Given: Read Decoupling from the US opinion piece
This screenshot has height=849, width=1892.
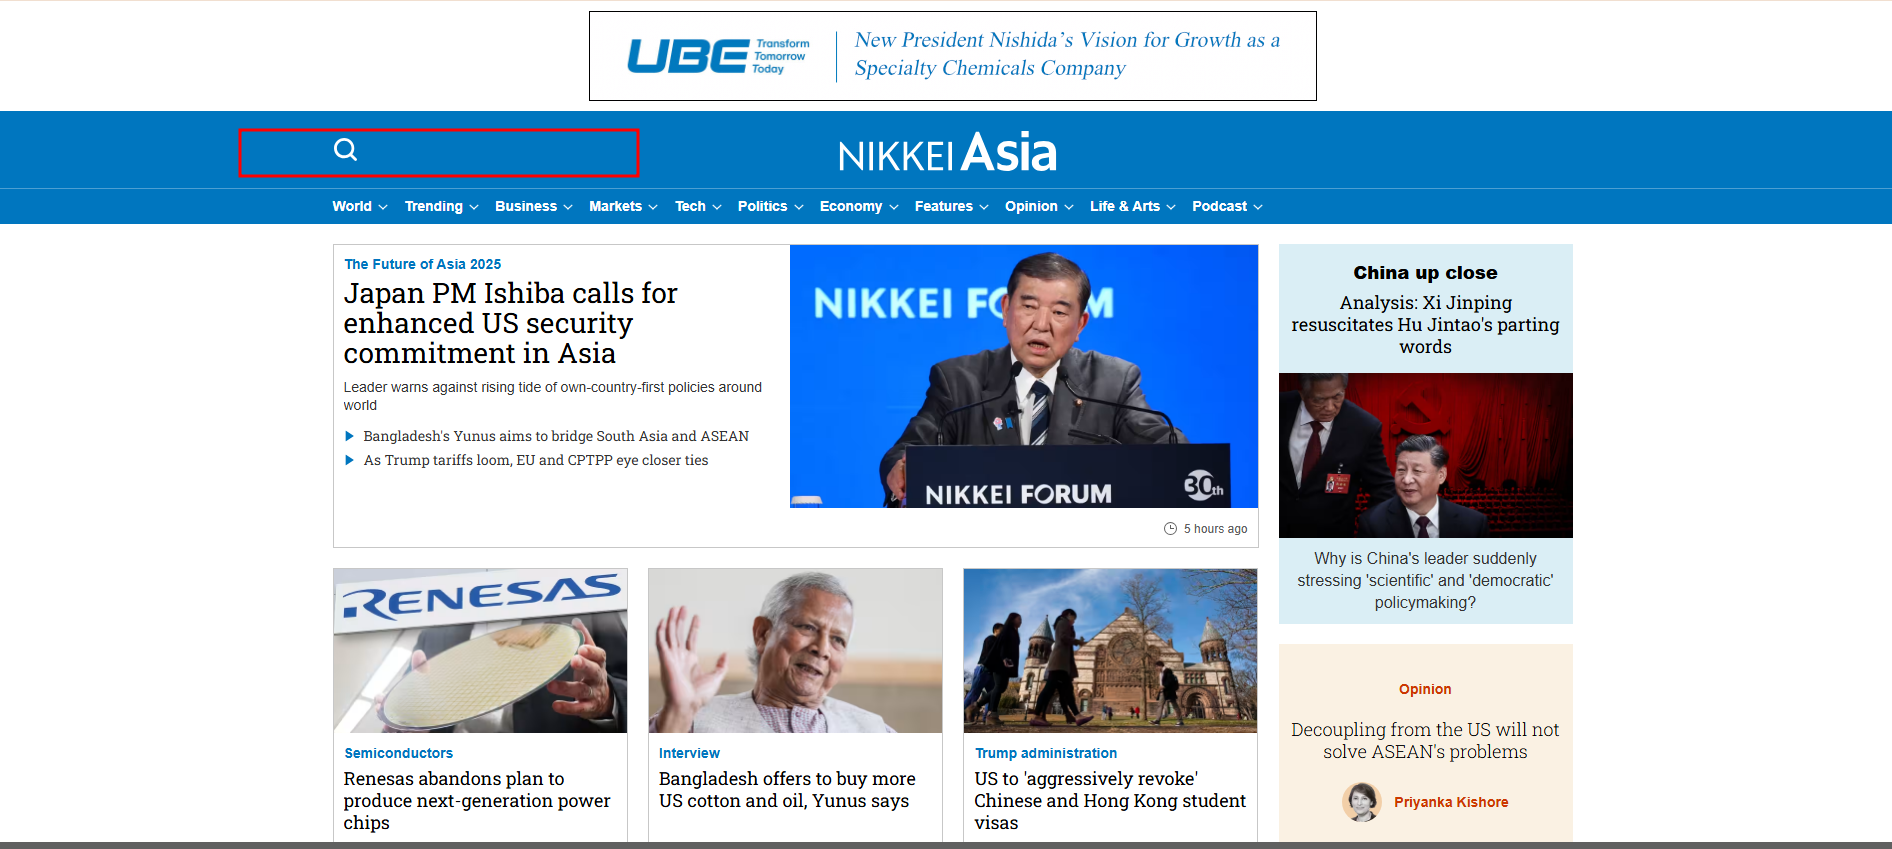Looking at the screenshot, I should [x=1424, y=741].
